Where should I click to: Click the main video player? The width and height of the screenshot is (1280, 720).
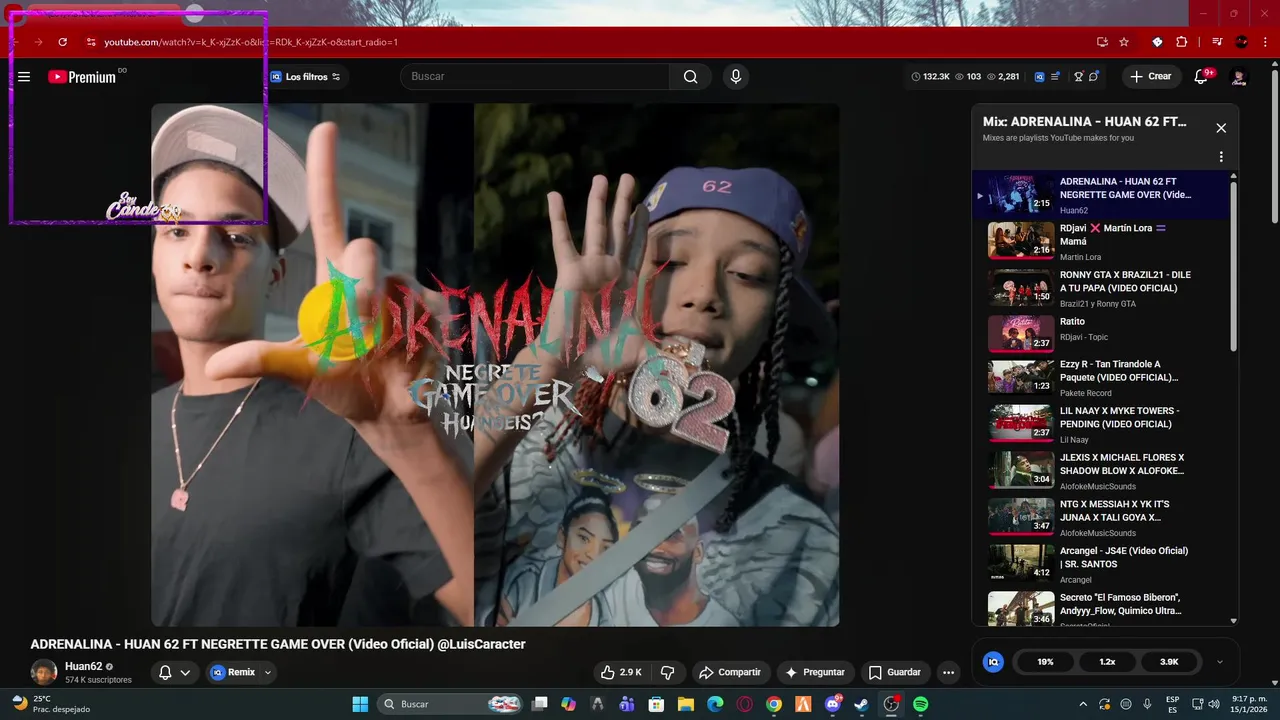point(495,365)
